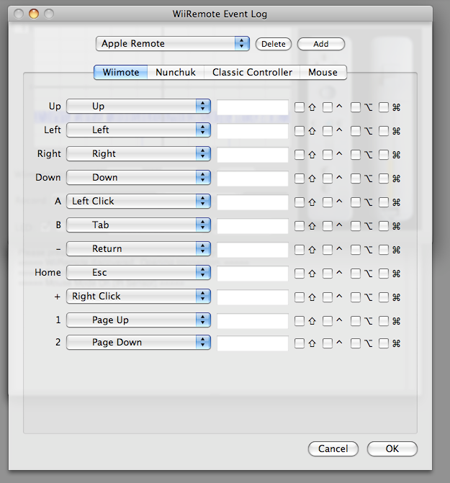
Task: Enable Control modifier for the plus row
Action: pyautogui.click(x=327, y=297)
